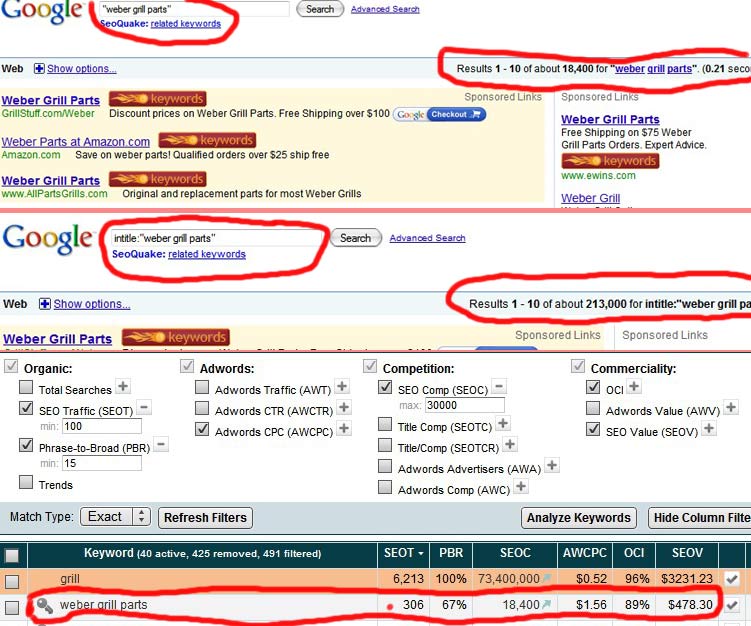Click plus icon beside second Show options
Viewport: 751px width, 626px height.
45,304
